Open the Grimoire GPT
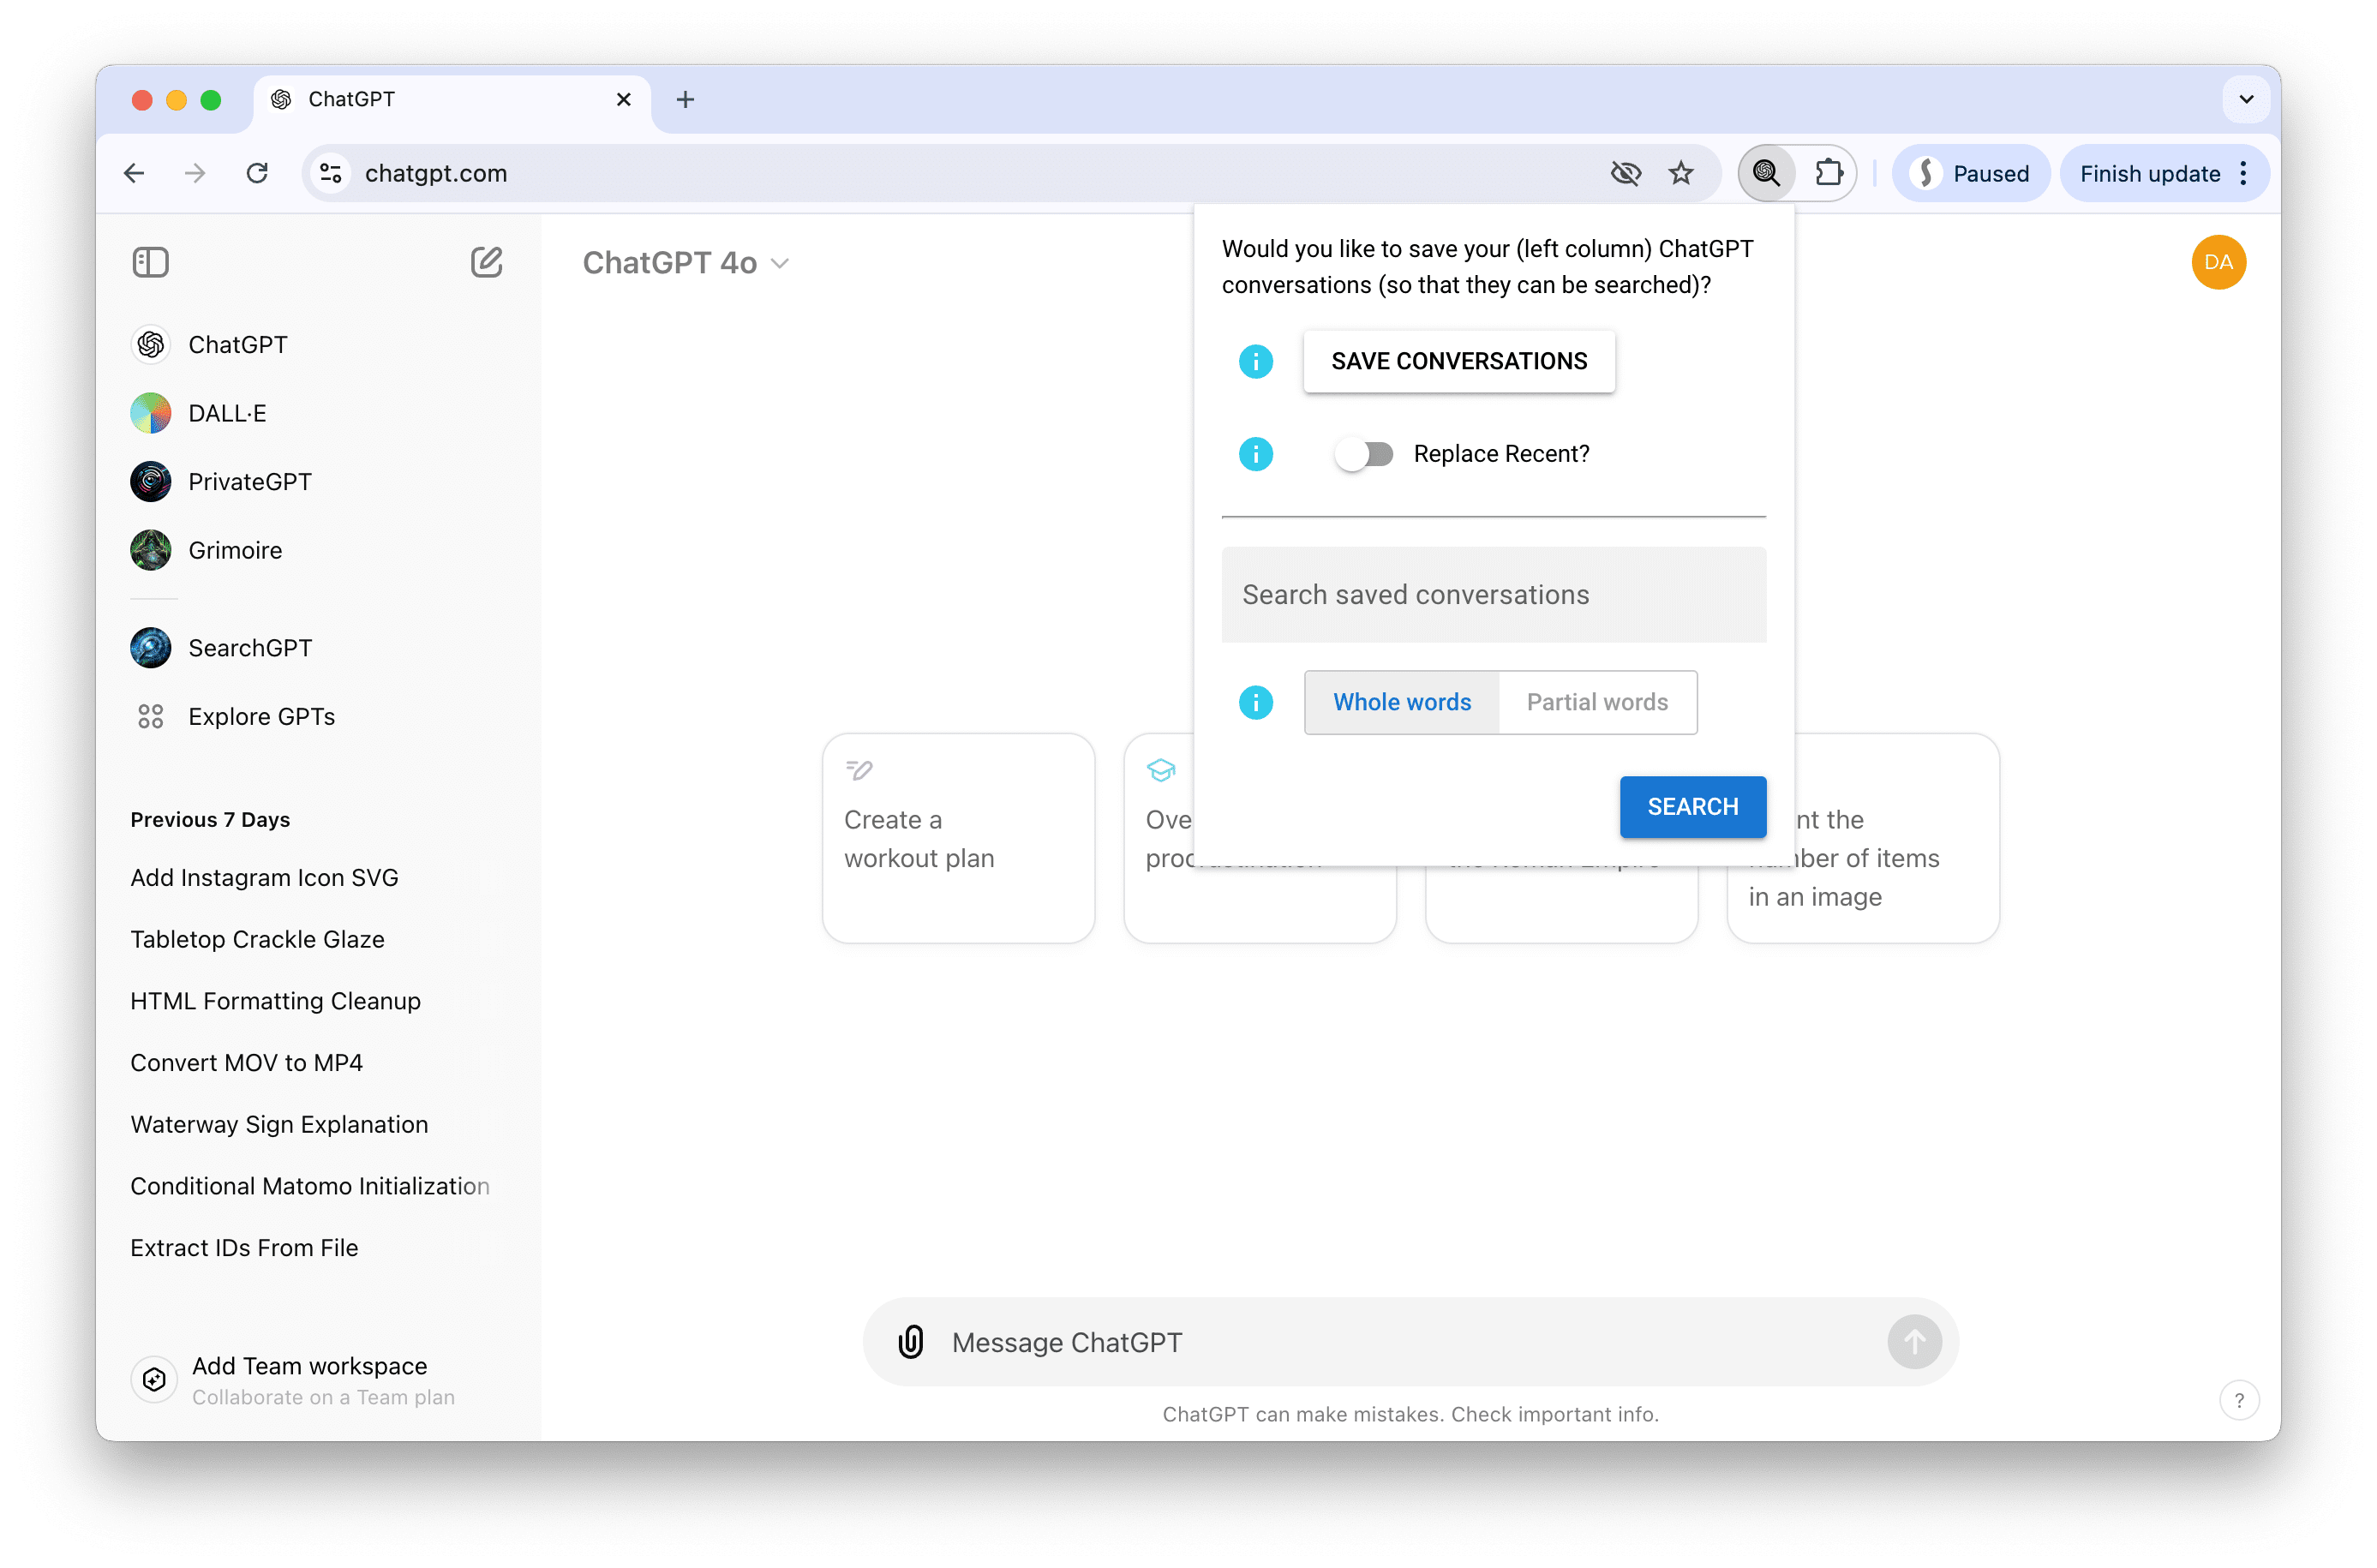 (150, 551)
